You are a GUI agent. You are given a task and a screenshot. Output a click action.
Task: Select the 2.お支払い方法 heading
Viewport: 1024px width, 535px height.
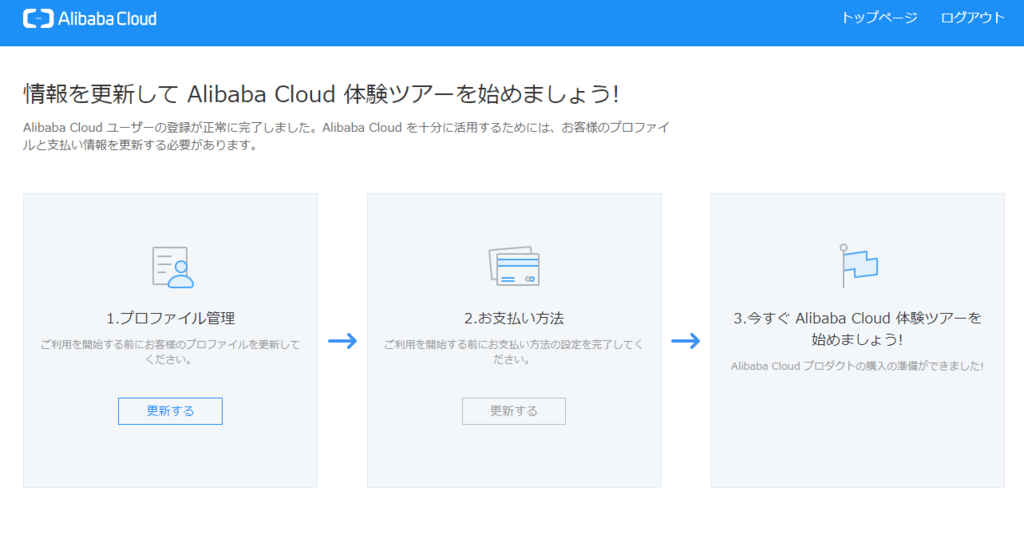(514, 318)
